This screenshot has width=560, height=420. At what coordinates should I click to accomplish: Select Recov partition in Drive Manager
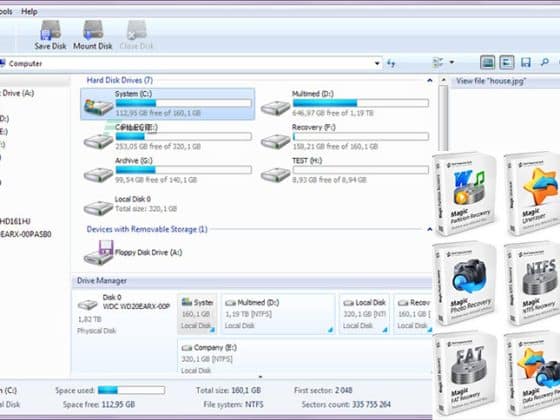(x=413, y=314)
